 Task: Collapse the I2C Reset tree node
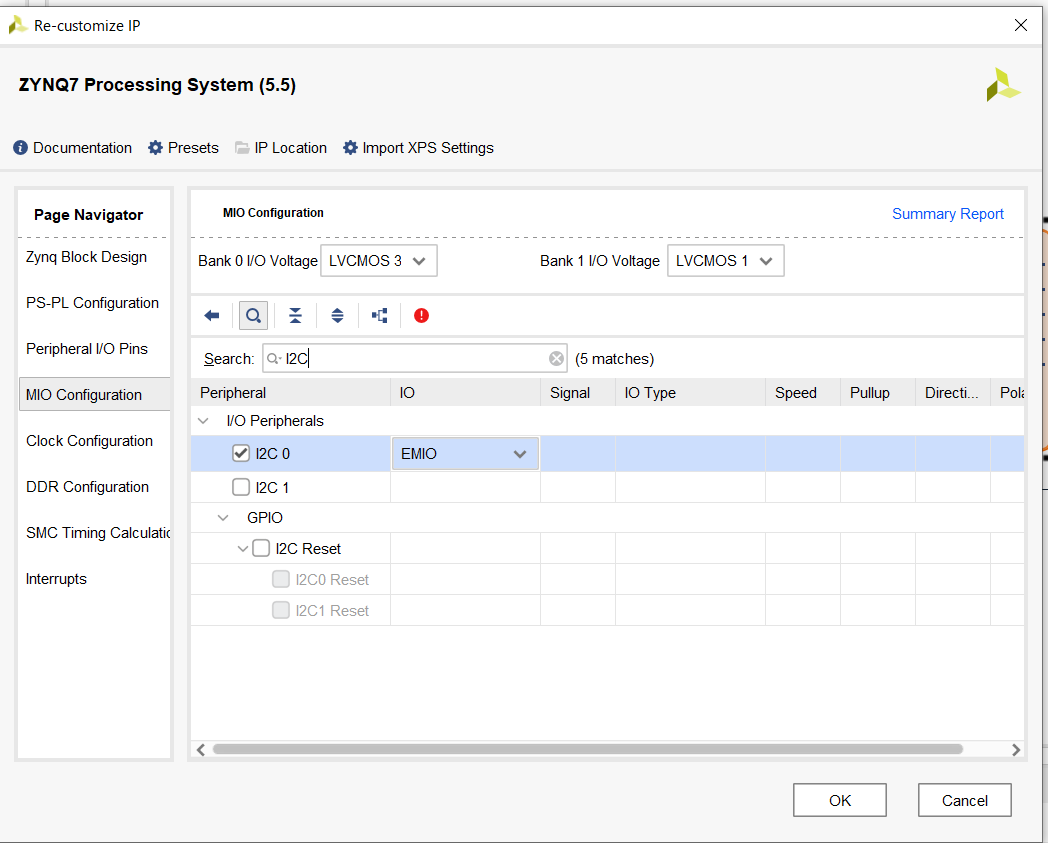243,548
